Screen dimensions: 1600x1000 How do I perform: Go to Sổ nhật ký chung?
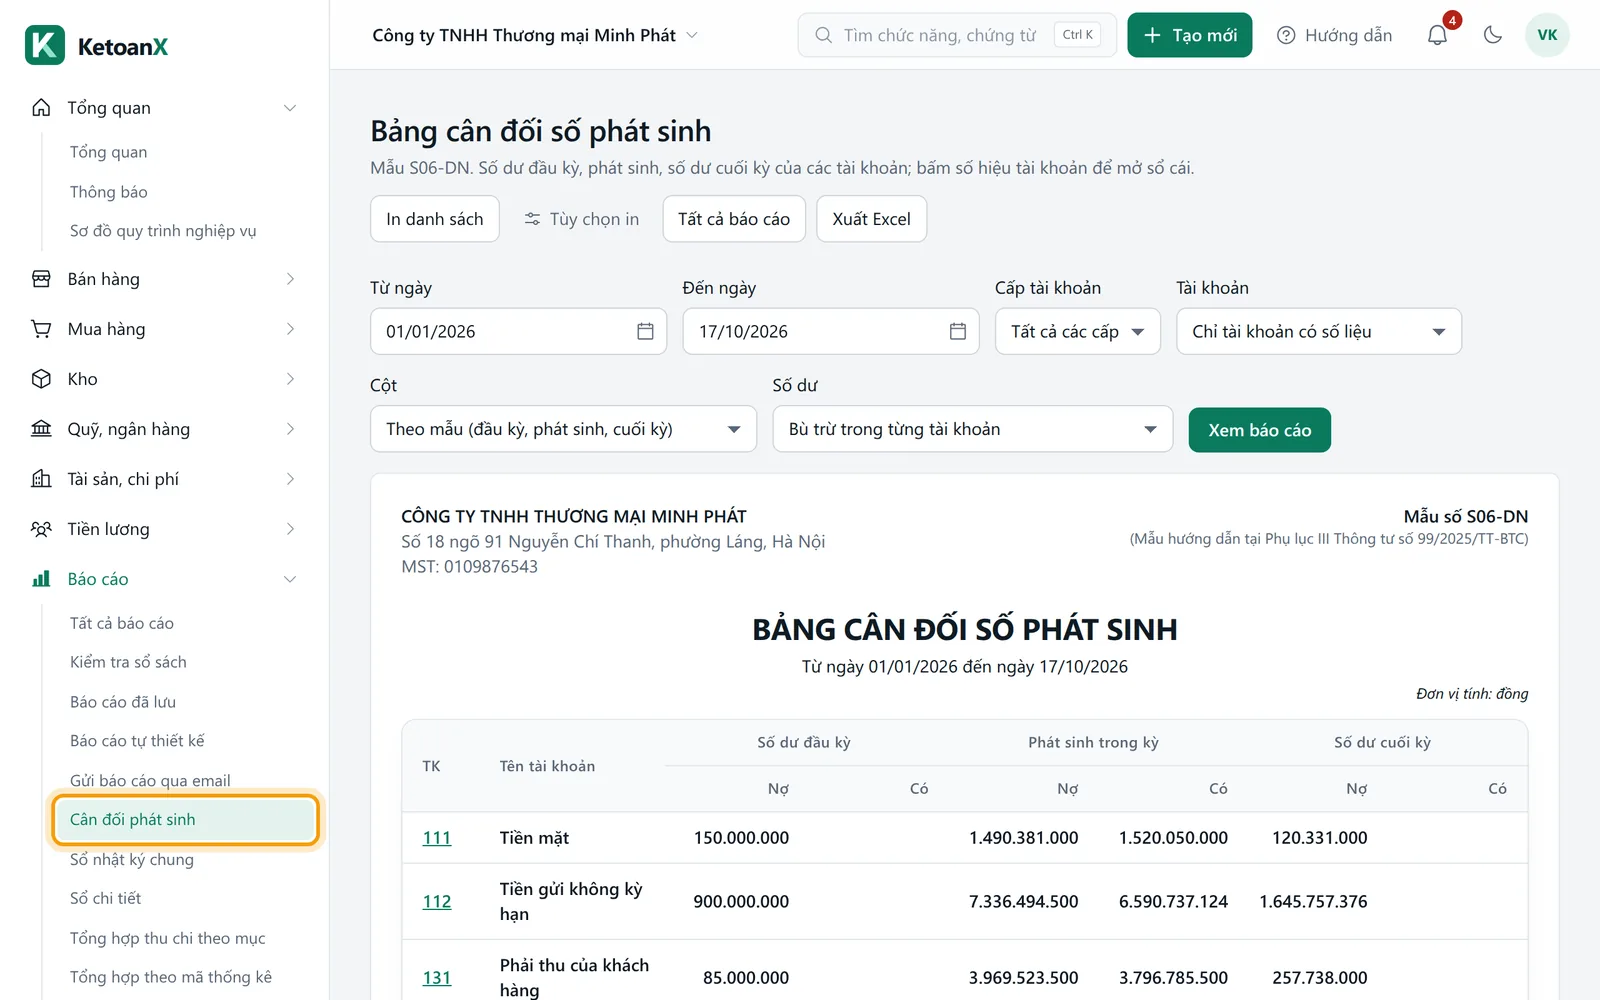(132, 859)
